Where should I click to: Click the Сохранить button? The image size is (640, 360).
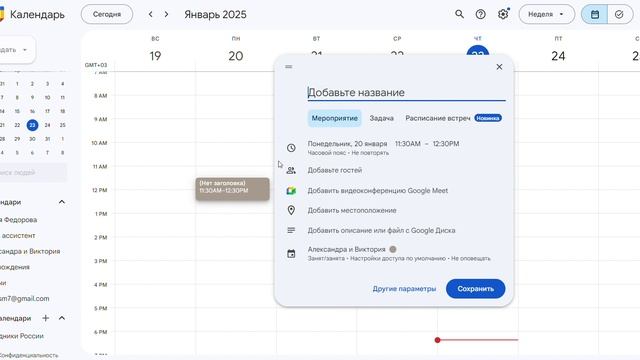476,289
